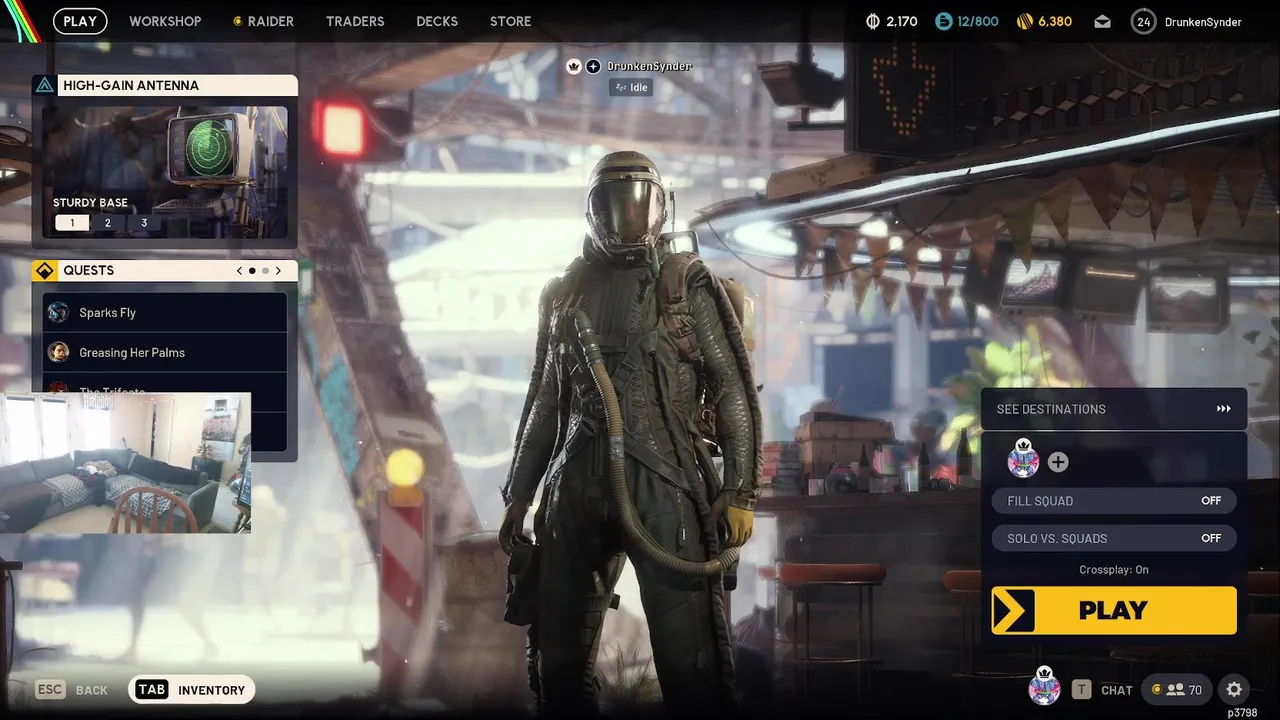
Task: Open the Greasing Her Palms quest
Action: tap(165, 352)
